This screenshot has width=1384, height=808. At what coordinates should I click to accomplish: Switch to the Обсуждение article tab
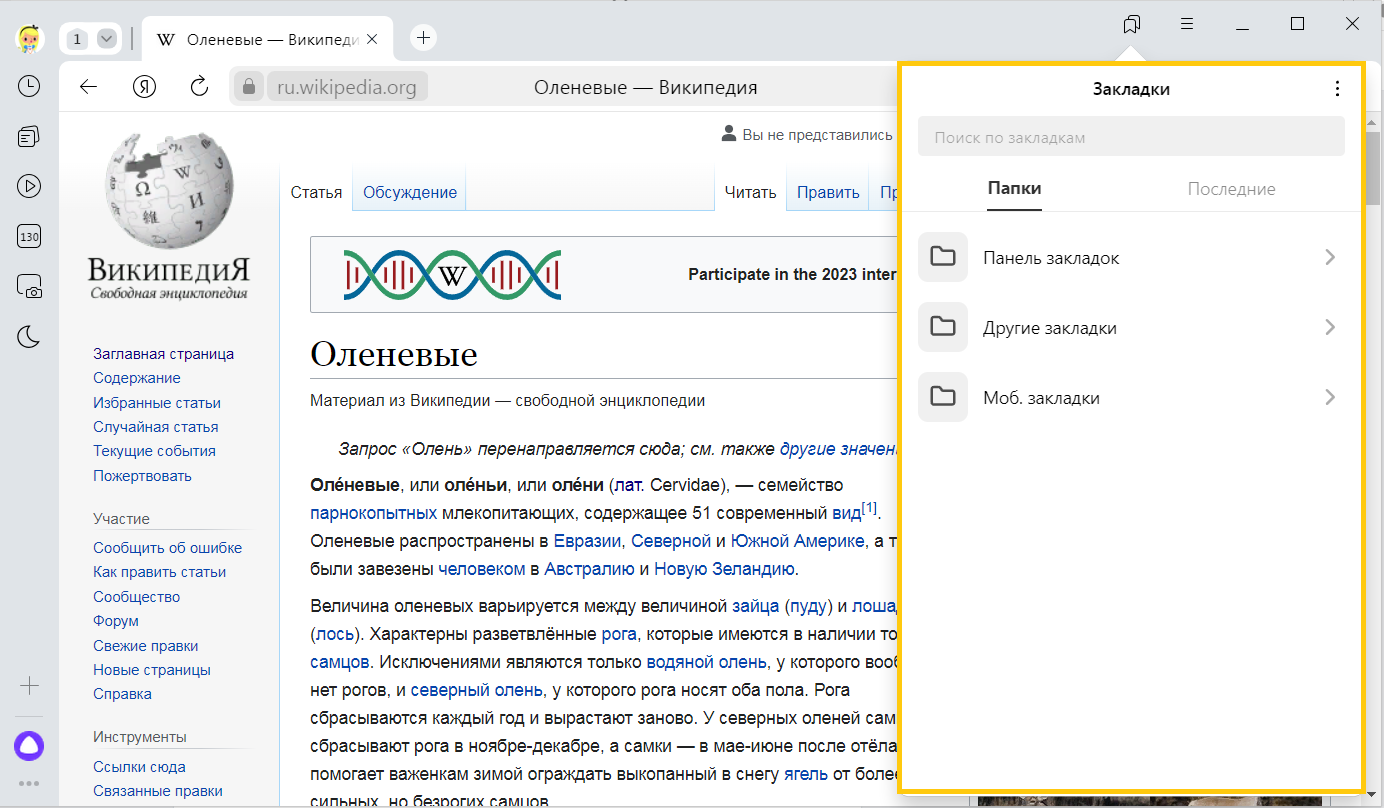(409, 193)
